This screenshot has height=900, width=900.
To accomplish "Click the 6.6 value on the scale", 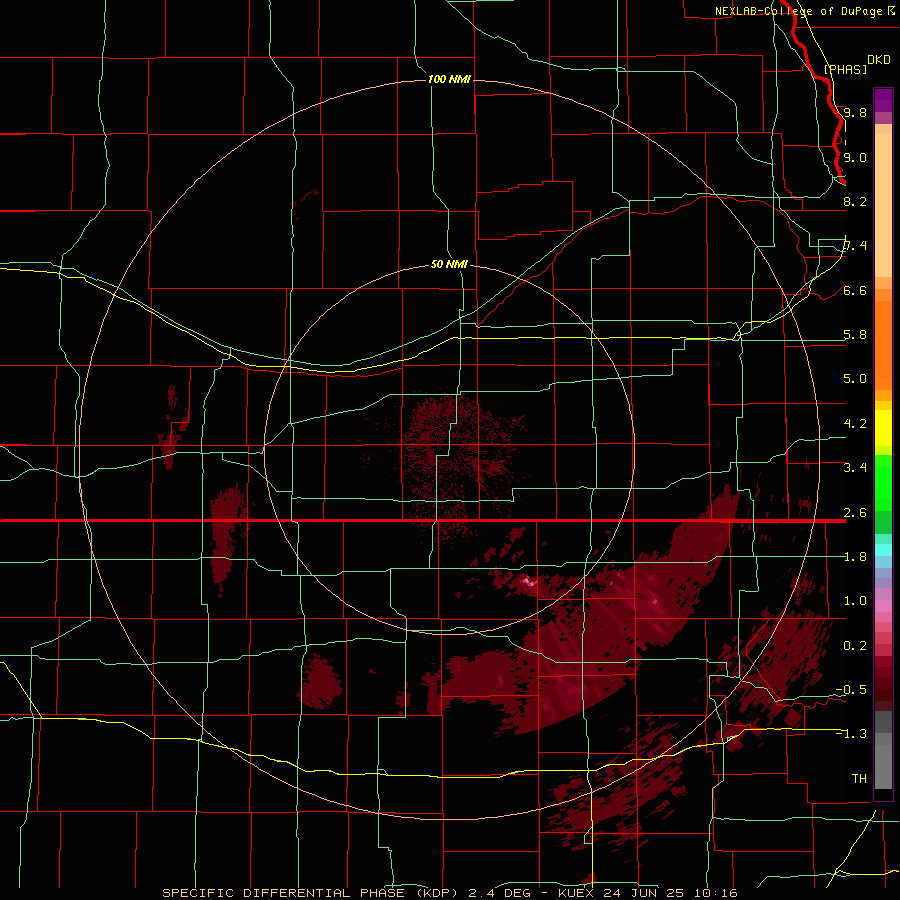I will tap(855, 290).
